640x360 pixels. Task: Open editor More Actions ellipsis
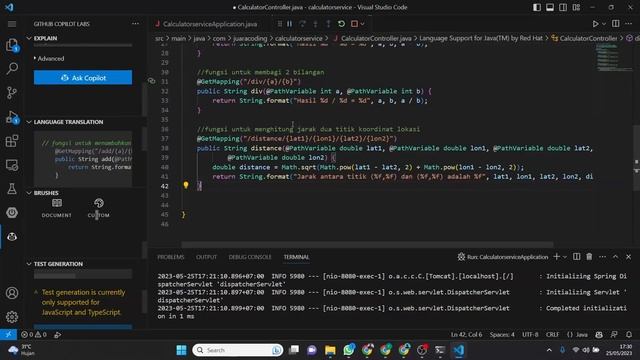click(x=629, y=24)
